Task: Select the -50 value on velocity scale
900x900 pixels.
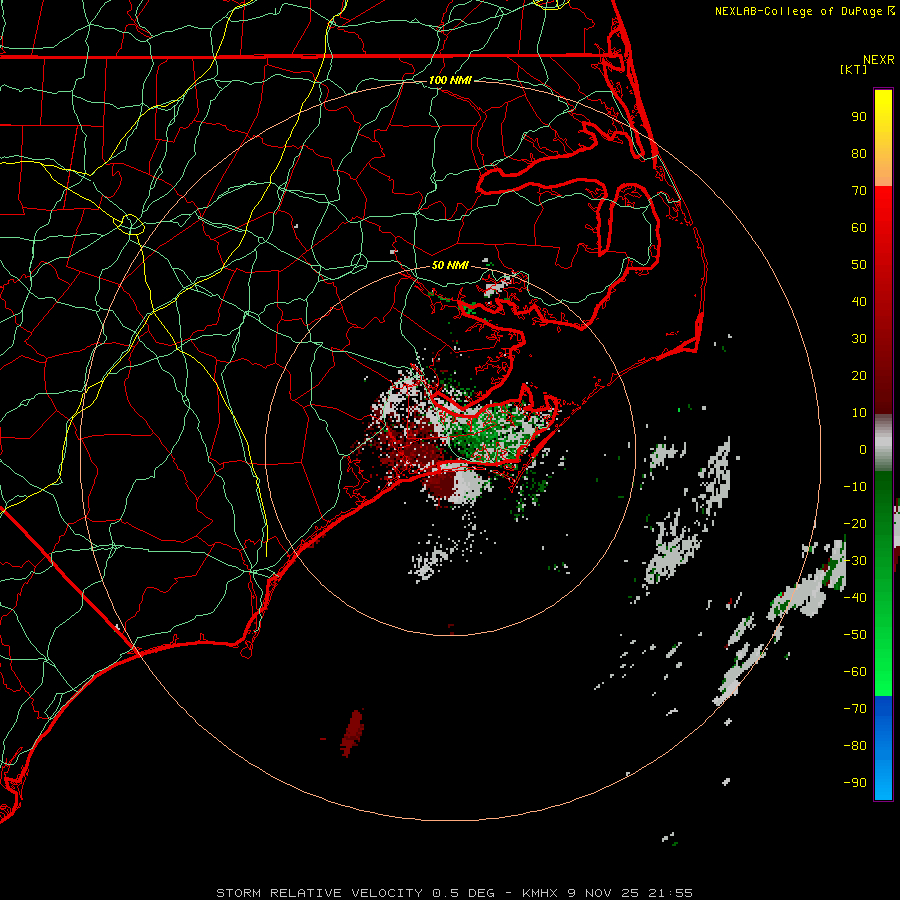Action: [855, 635]
